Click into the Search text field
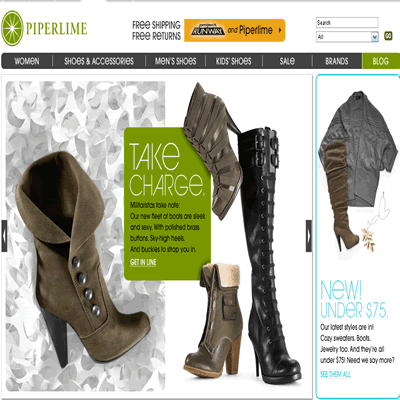This screenshot has width=400, height=400. (347, 23)
